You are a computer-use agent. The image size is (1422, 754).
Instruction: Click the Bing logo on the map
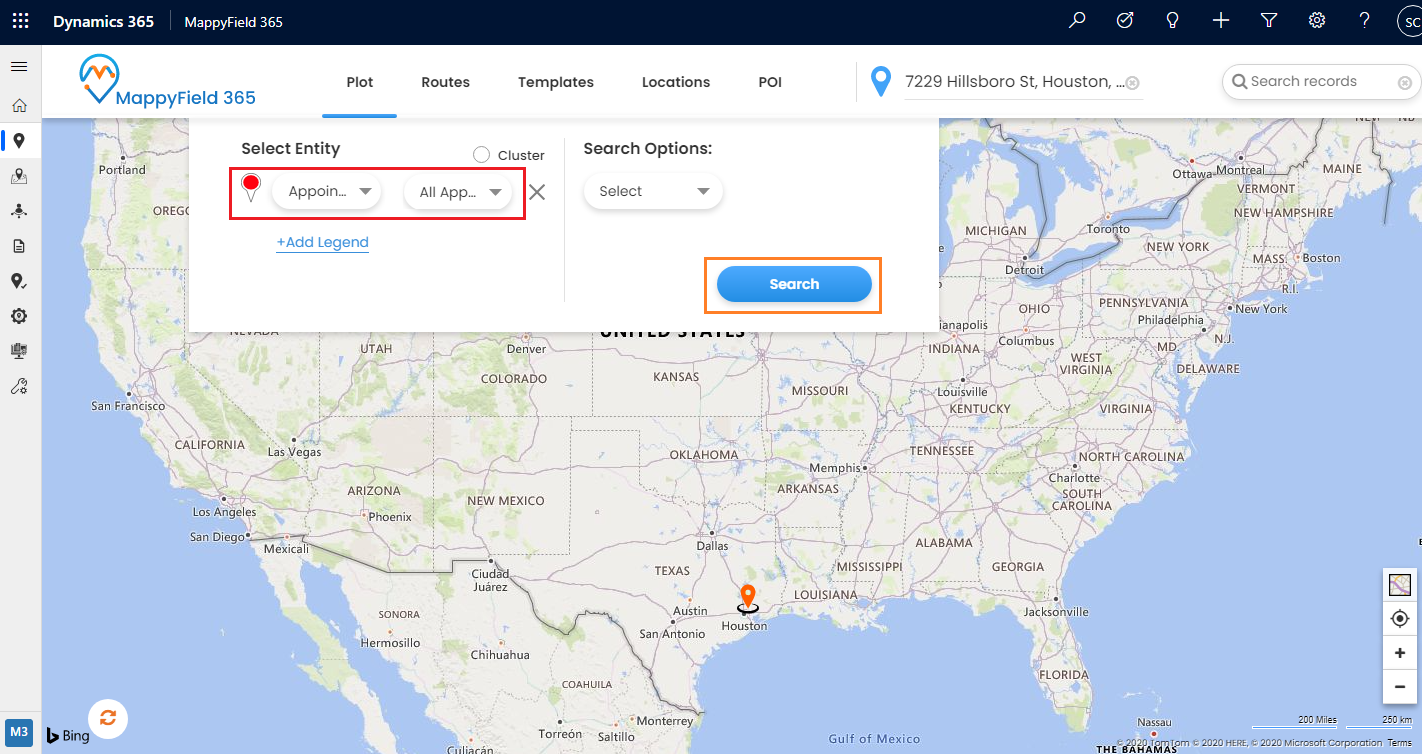click(68, 736)
